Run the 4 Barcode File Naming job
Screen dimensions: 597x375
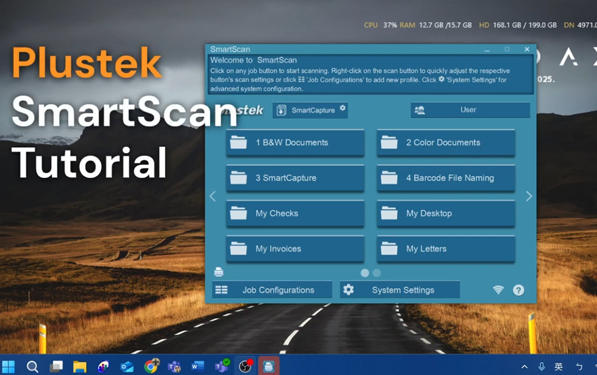coord(446,178)
